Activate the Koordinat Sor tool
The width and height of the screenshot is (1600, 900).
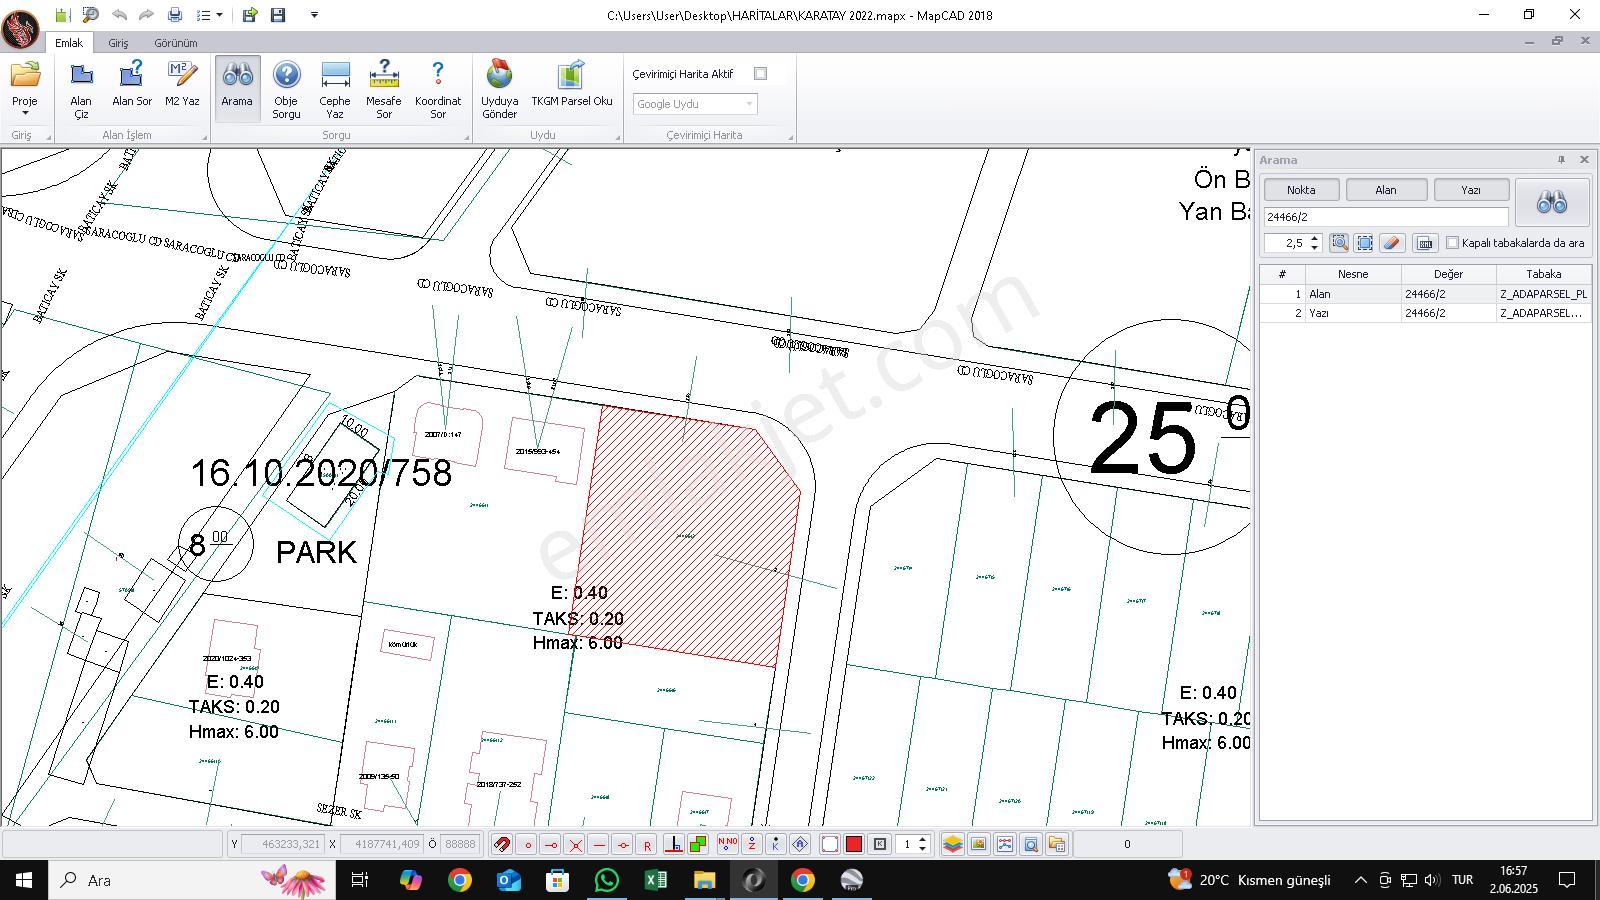pyautogui.click(x=438, y=88)
